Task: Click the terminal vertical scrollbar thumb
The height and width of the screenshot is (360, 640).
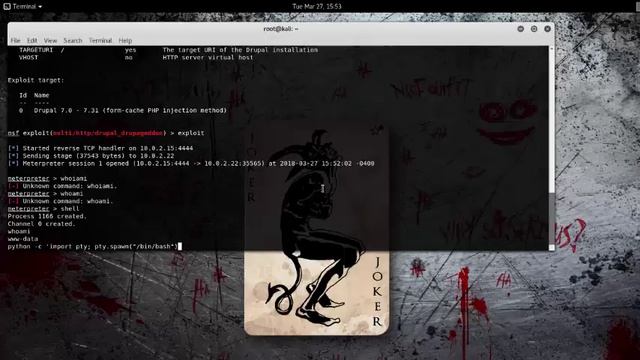Action: [551, 219]
